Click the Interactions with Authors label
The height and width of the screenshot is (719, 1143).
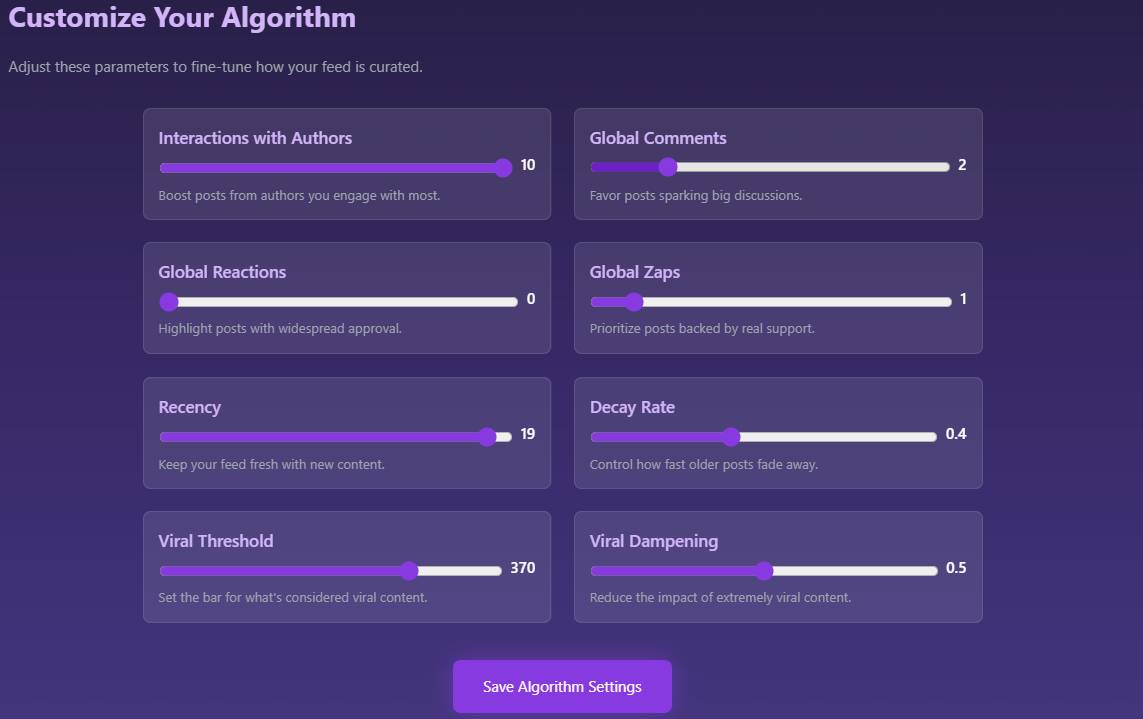[255, 138]
